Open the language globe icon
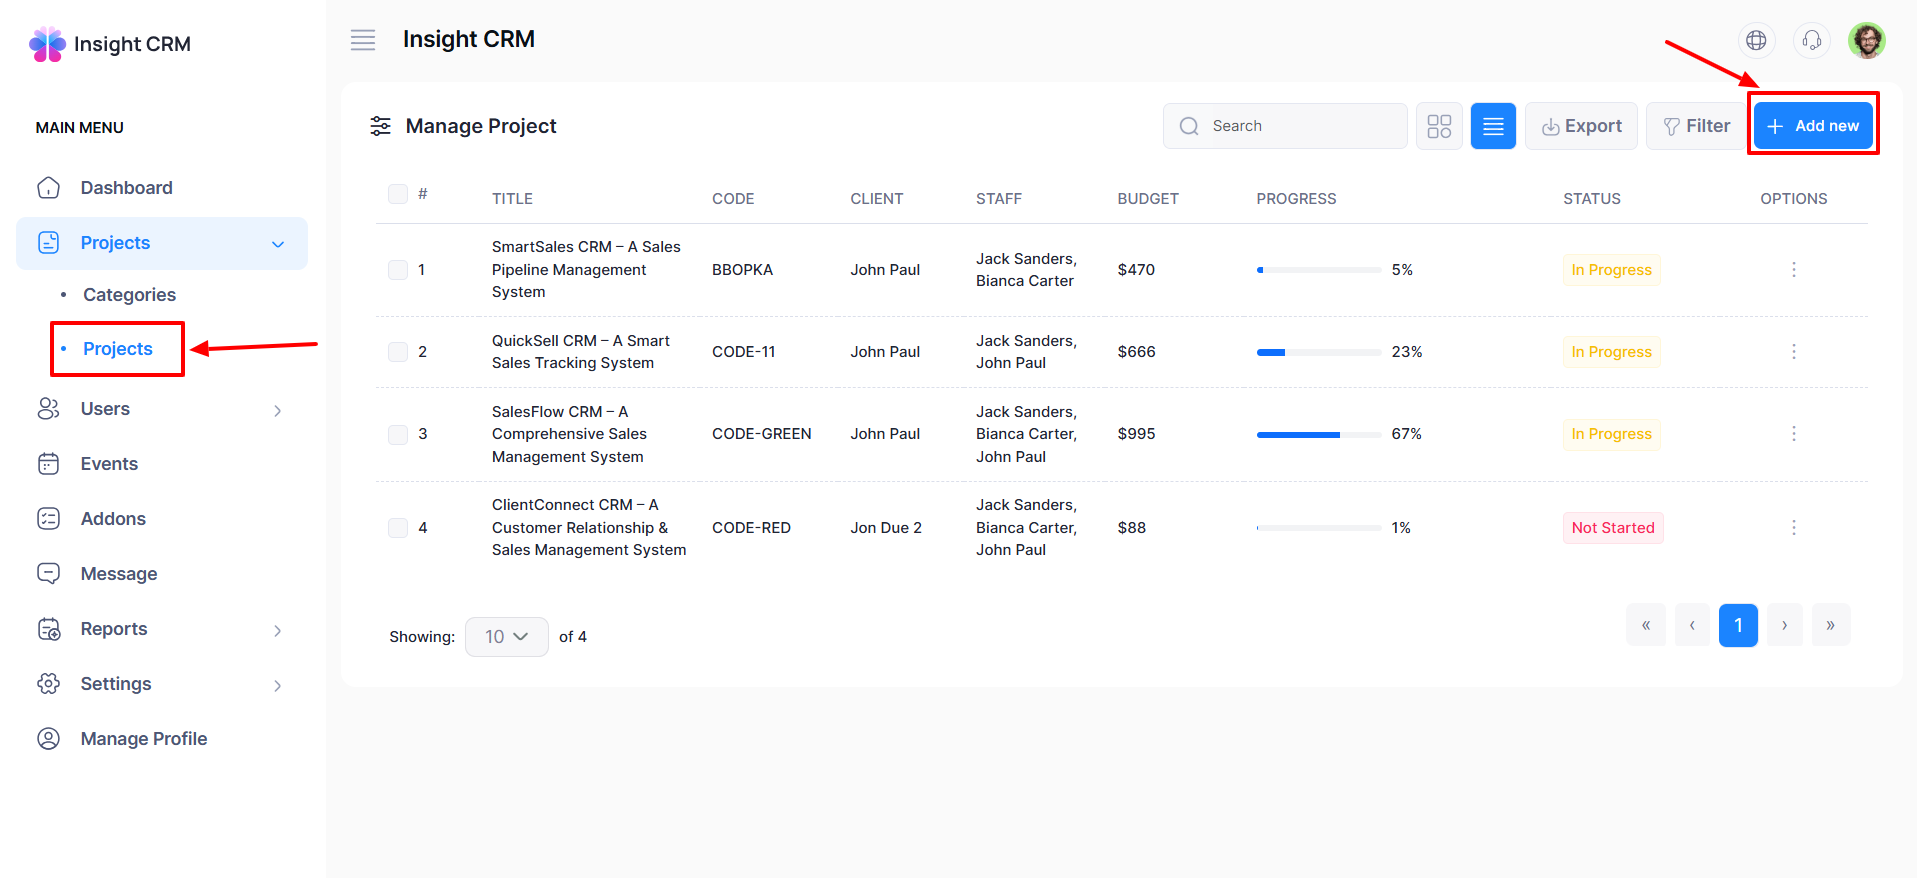The height and width of the screenshot is (878, 1917). pyautogui.click(x=1756, y=40)
